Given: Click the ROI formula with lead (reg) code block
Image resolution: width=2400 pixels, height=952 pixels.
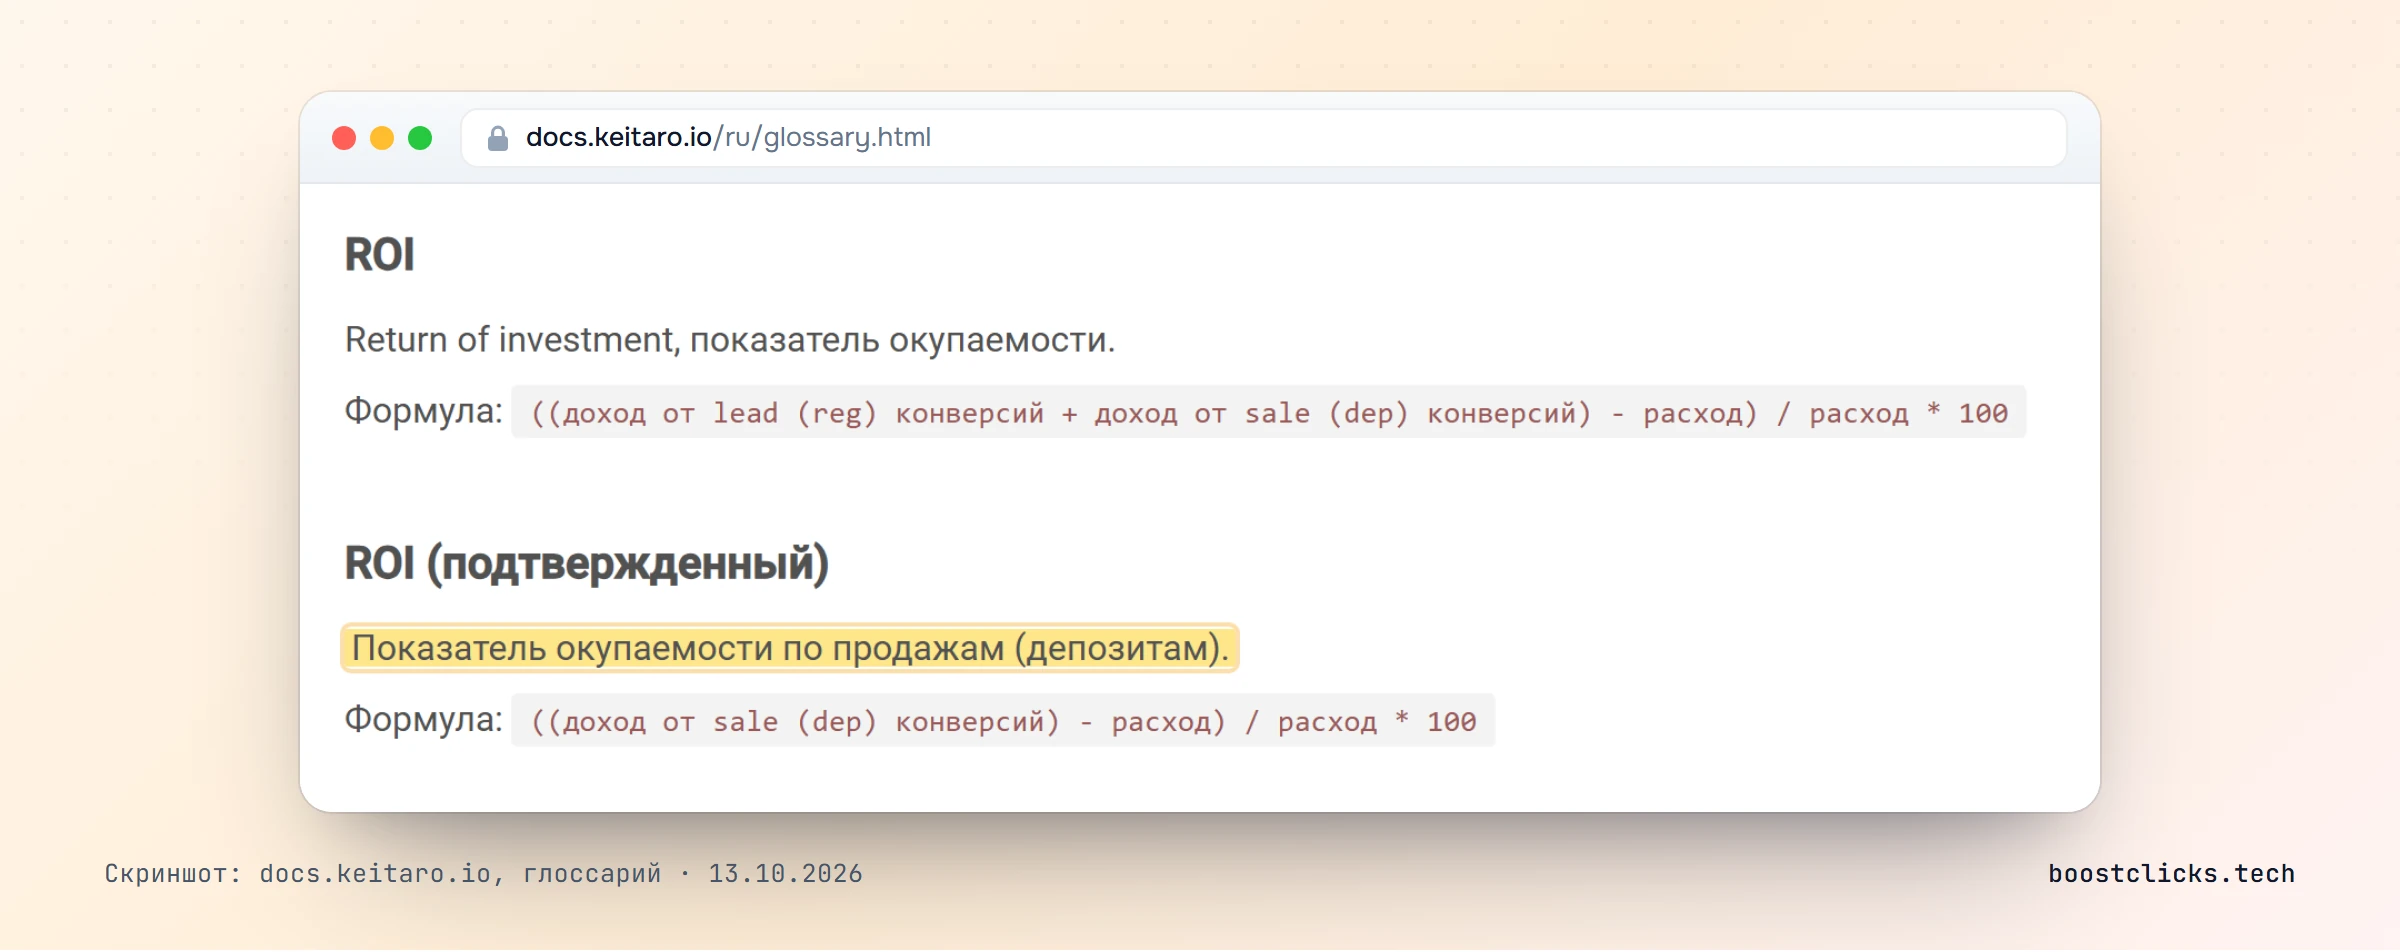Looking at the screenshot, I should point(1268,412).
